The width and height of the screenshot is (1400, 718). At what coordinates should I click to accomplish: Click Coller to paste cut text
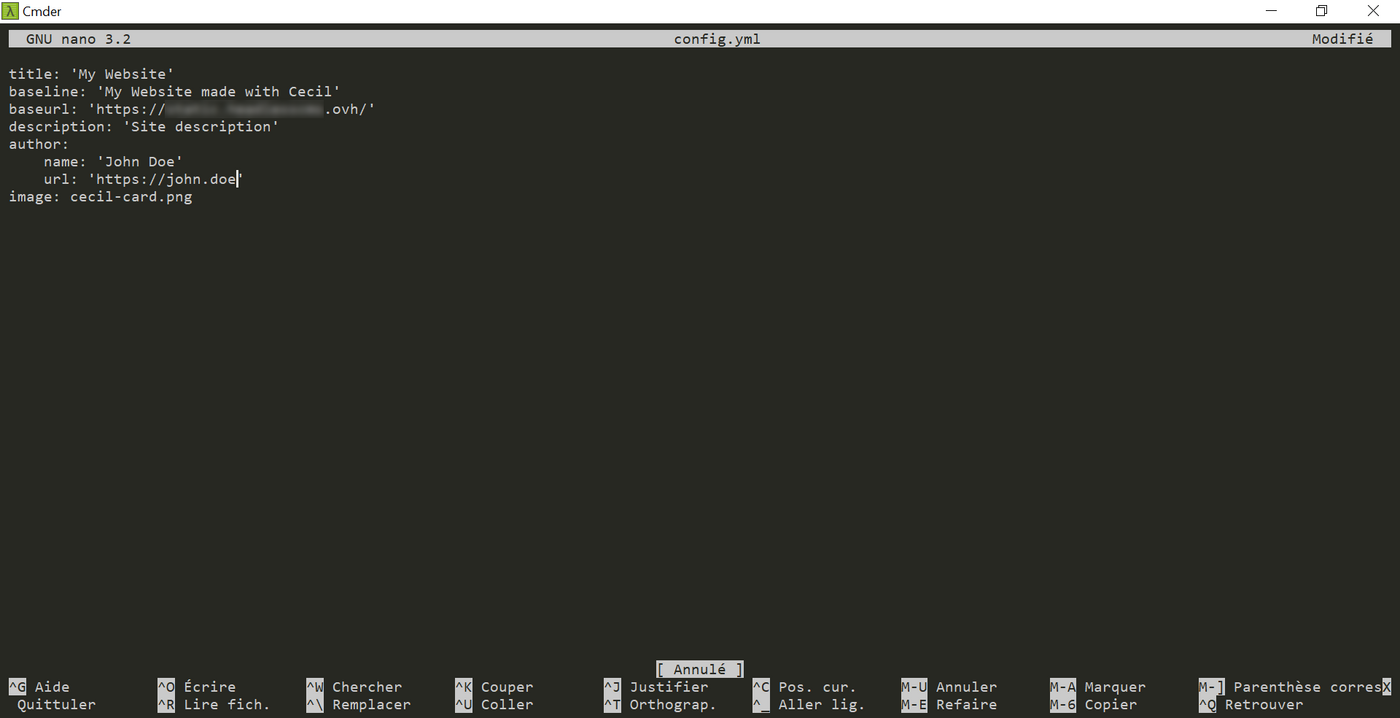(504, 704)
